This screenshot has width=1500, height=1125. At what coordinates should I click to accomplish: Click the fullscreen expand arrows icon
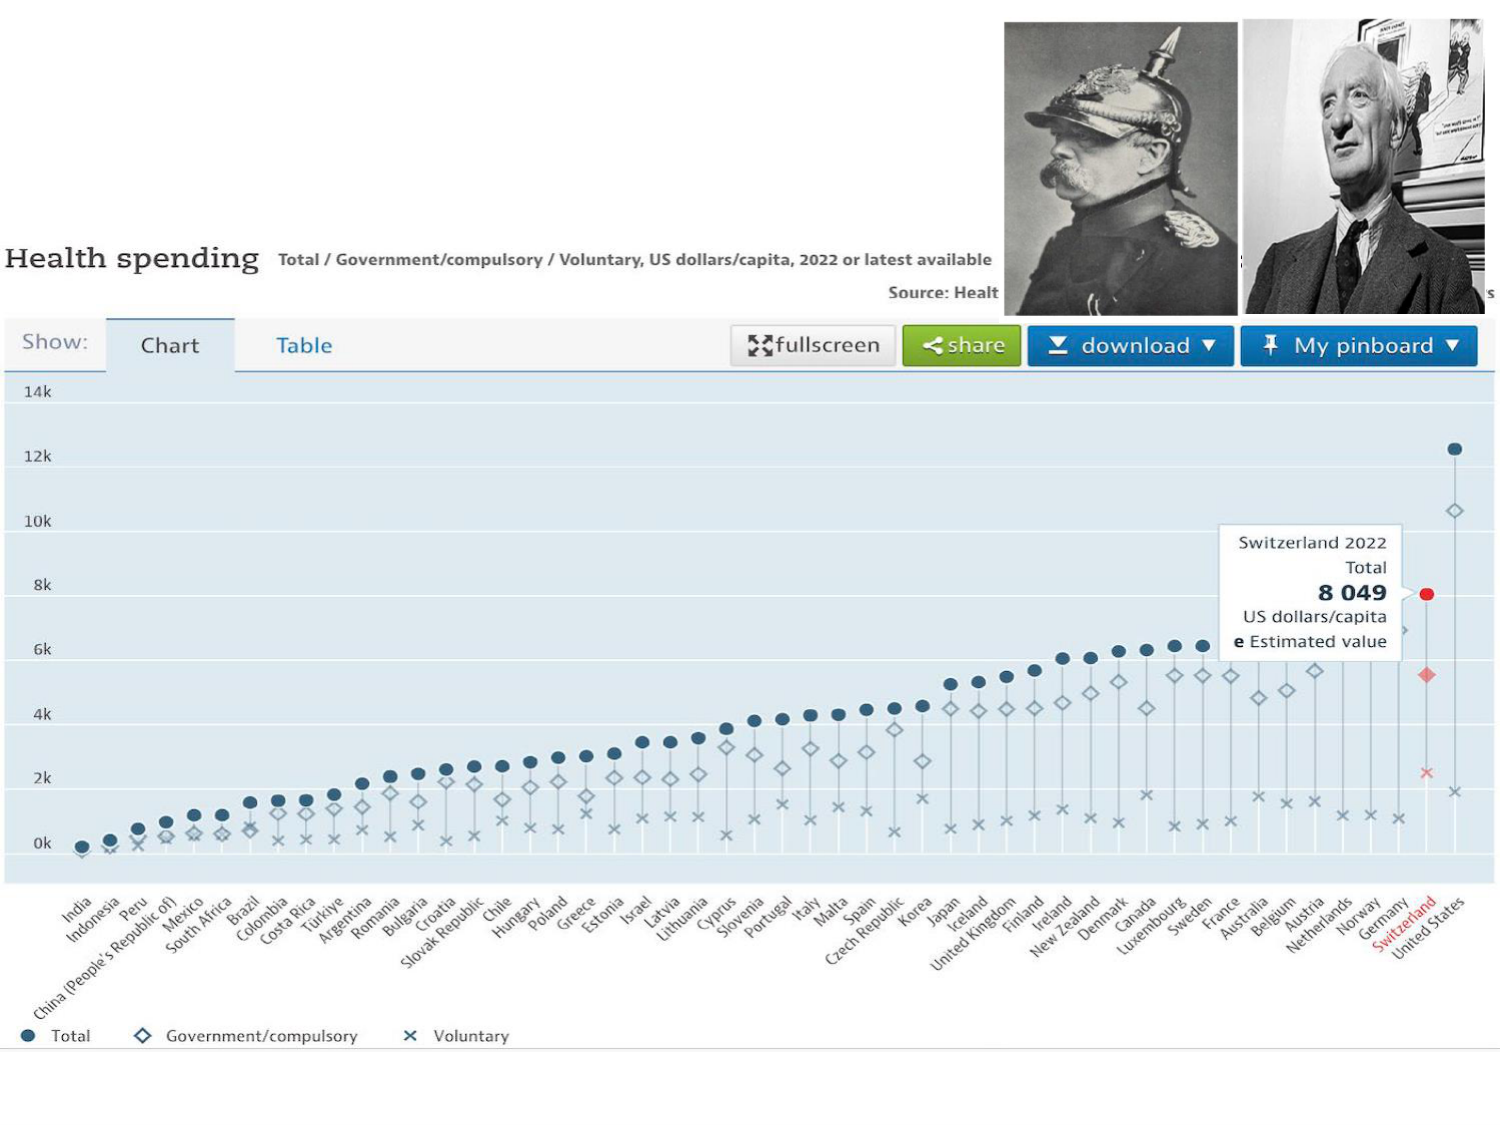(x=760, y=346)
